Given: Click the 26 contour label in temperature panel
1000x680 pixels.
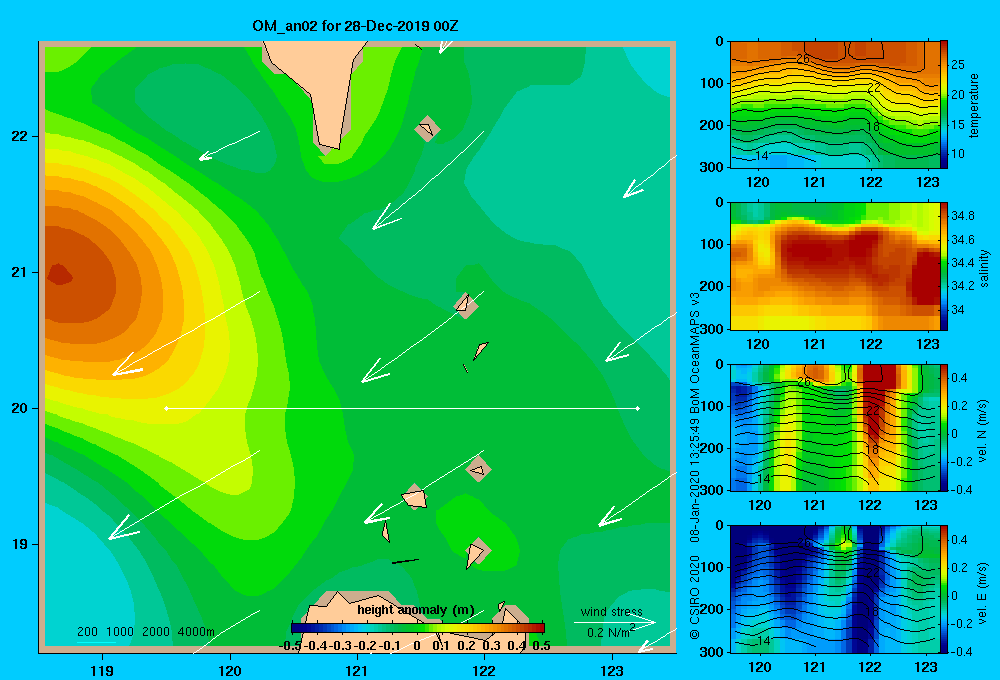Looking at the screenshot, I should (803, 59).
